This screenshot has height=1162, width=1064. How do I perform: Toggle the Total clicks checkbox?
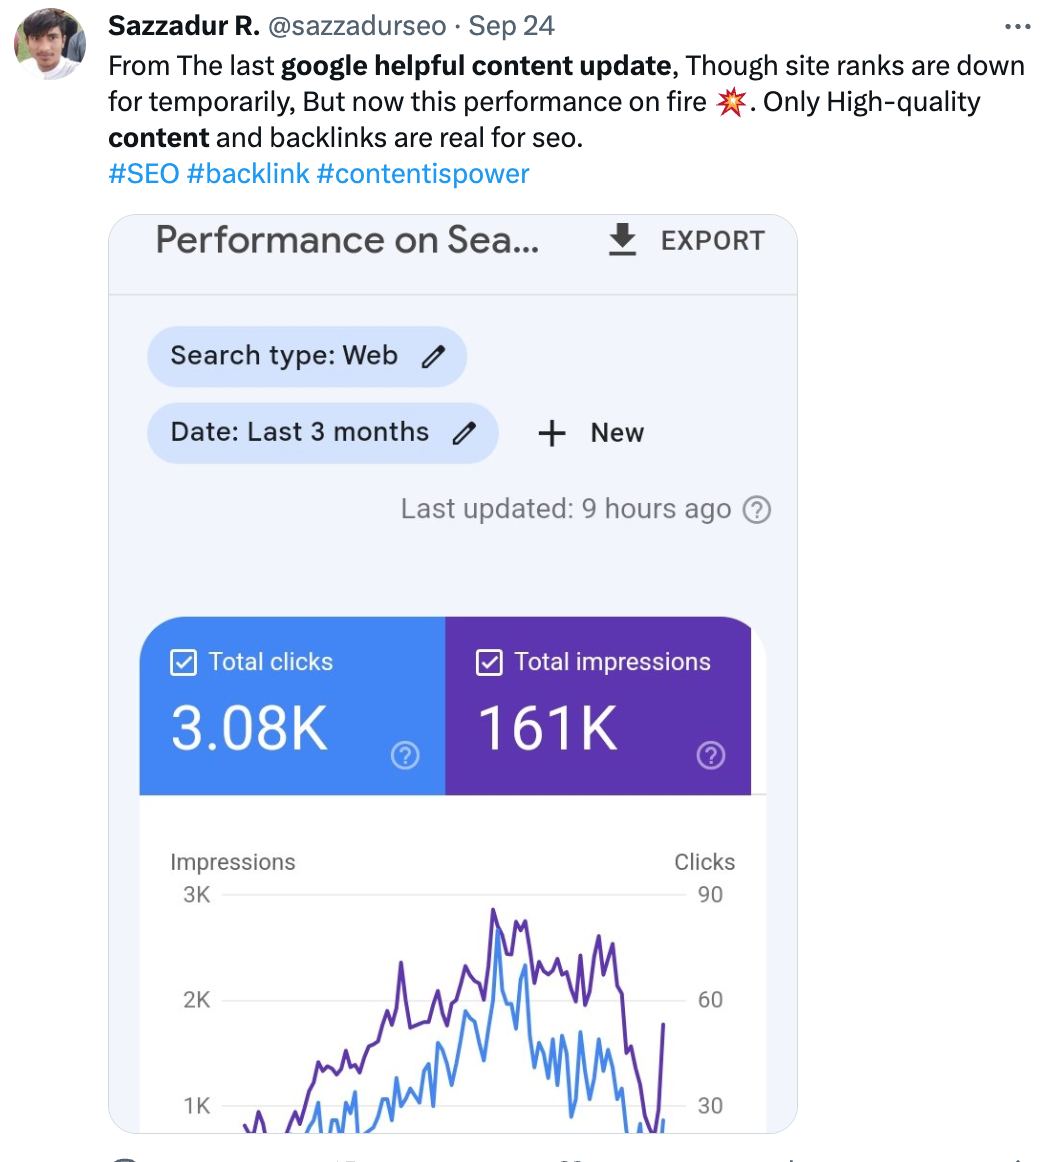pyautogui.click(x=183, y=662)
